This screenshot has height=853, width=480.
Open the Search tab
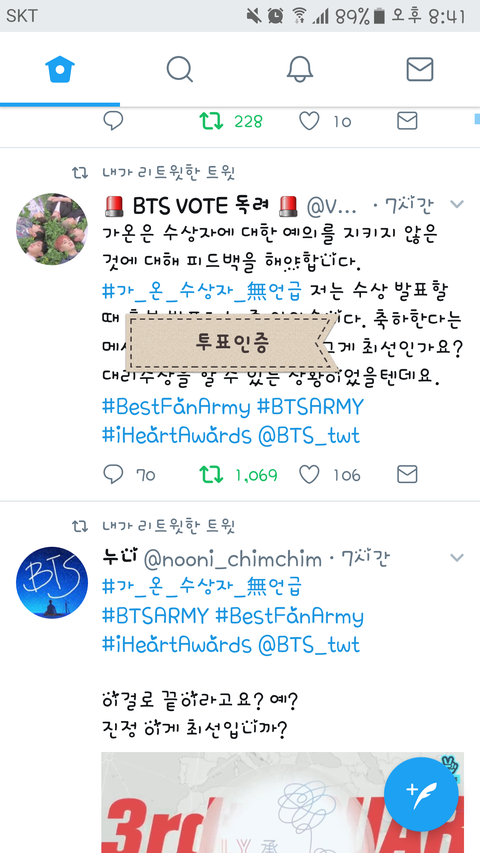tap(180, 69)
